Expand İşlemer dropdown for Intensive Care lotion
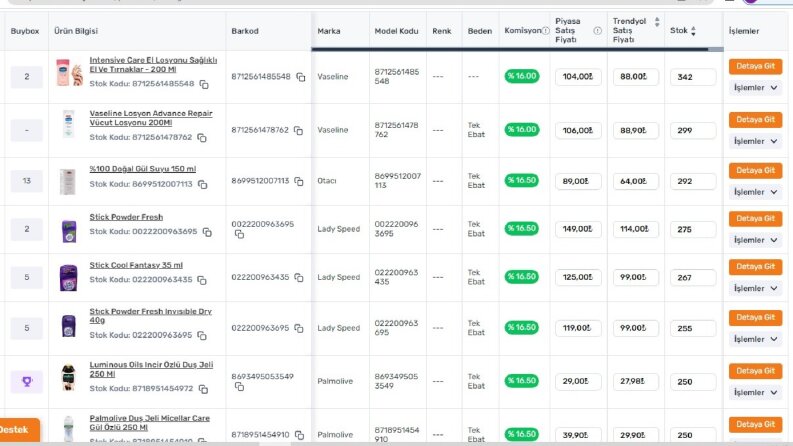The height and width of the screenshot is (446, 793). point(755,88)
